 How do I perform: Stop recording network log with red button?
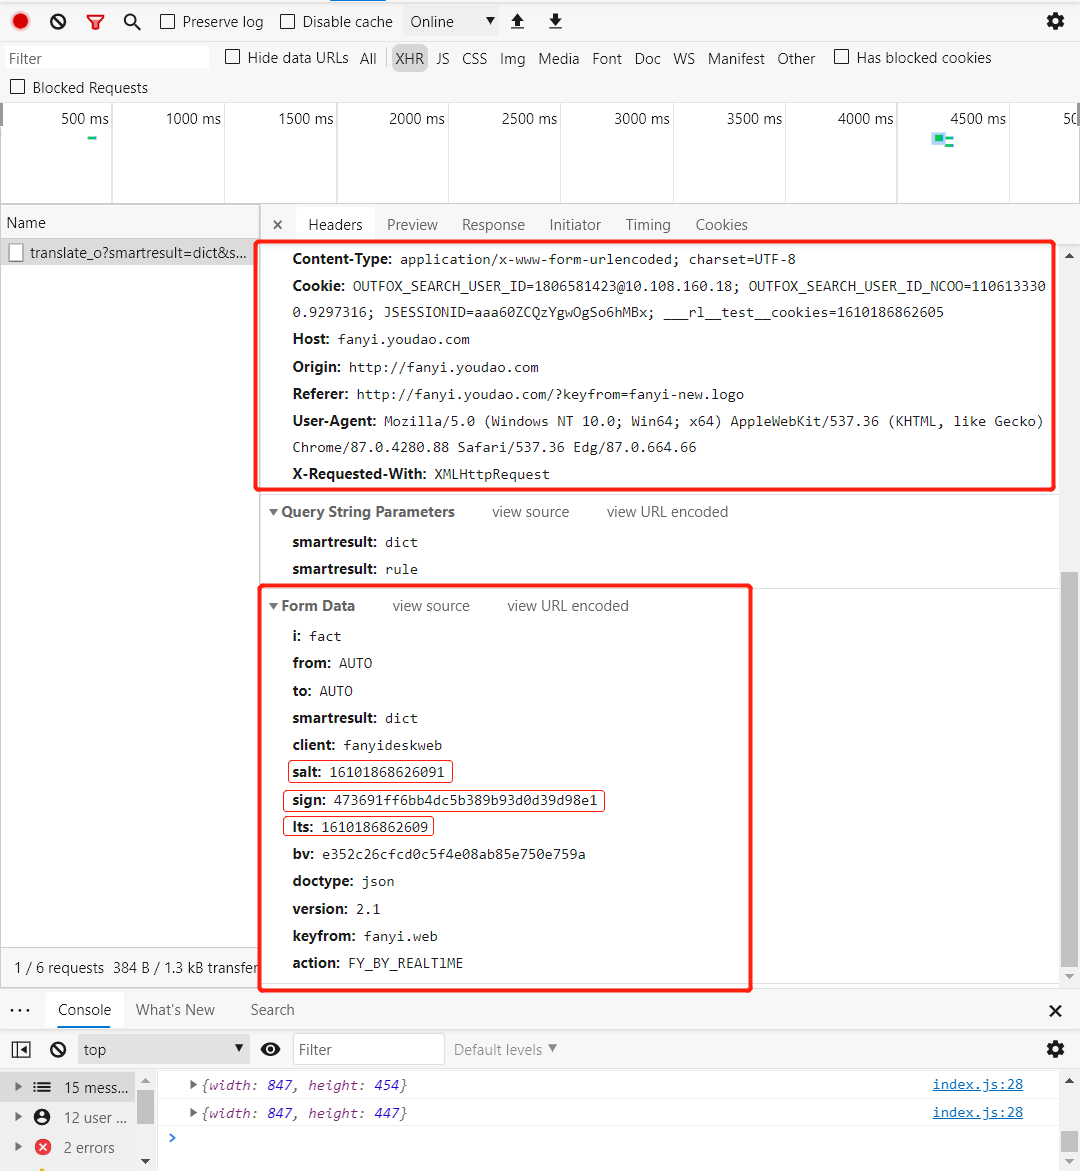point(21,22)
